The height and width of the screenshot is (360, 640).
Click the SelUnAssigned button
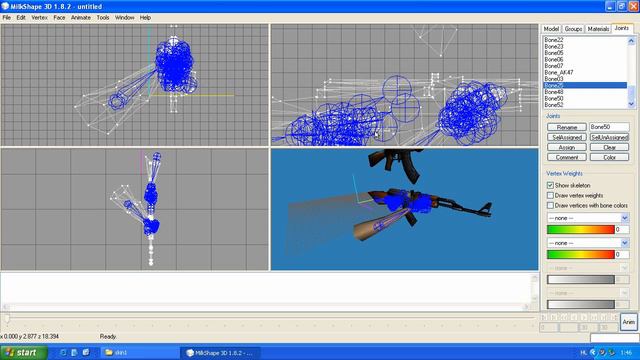(x=609, y=137)
